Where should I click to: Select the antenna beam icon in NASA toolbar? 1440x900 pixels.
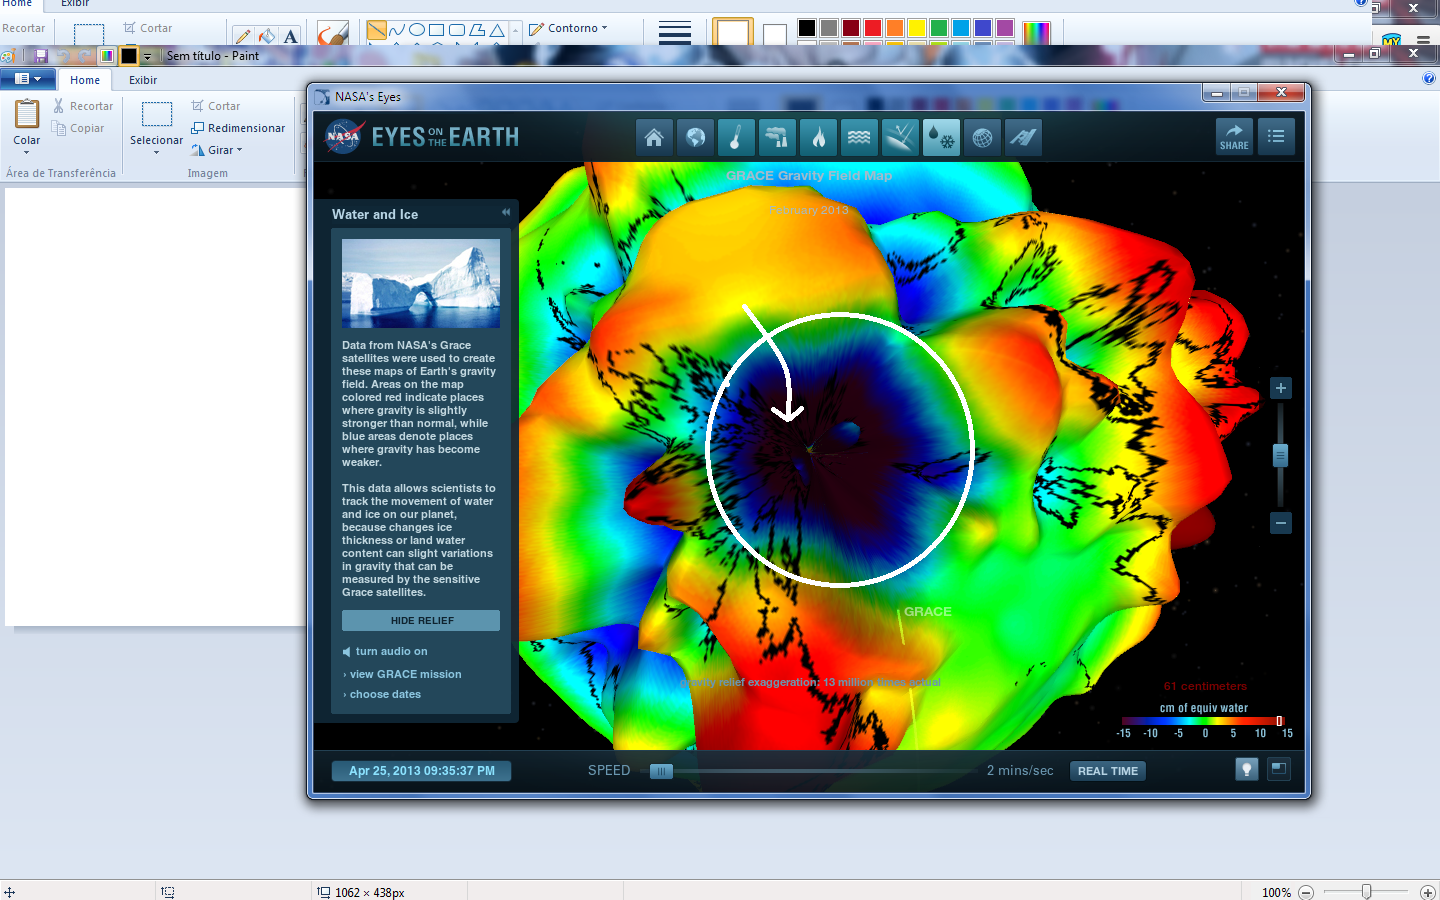[900, 138]
